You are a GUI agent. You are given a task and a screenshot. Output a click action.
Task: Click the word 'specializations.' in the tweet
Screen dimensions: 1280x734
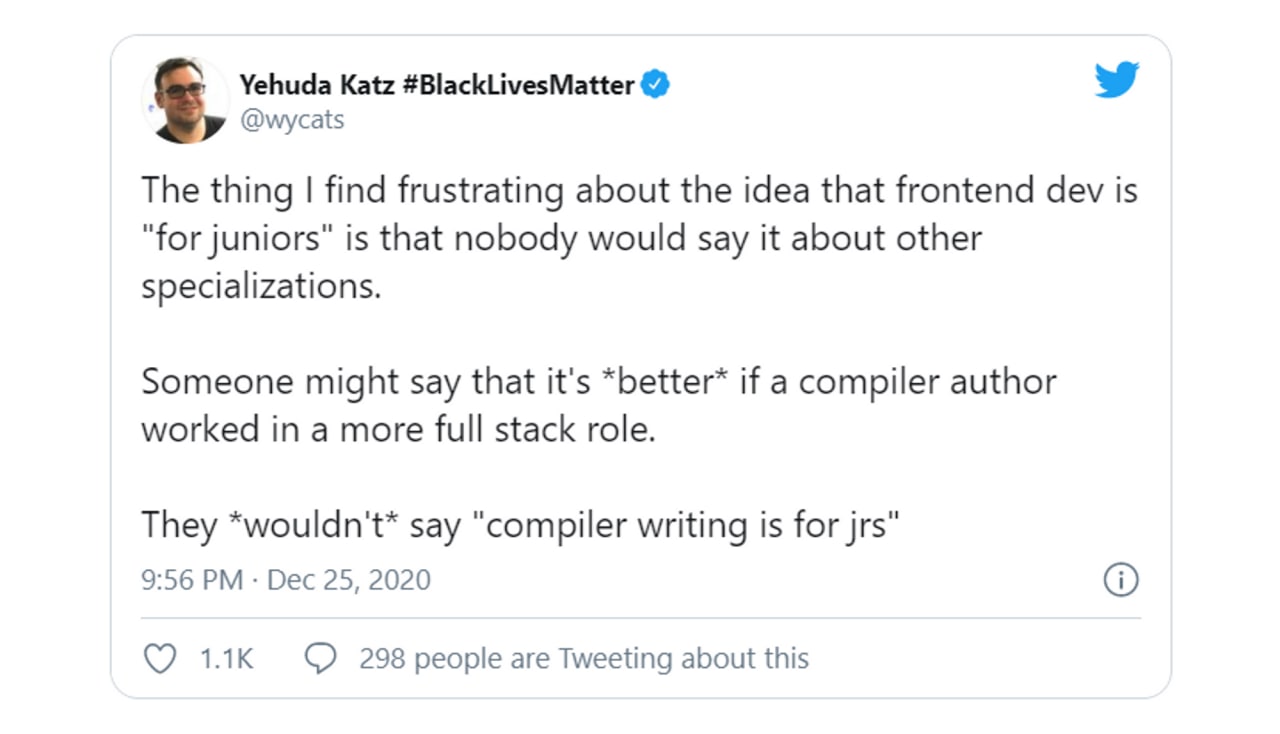261,287
